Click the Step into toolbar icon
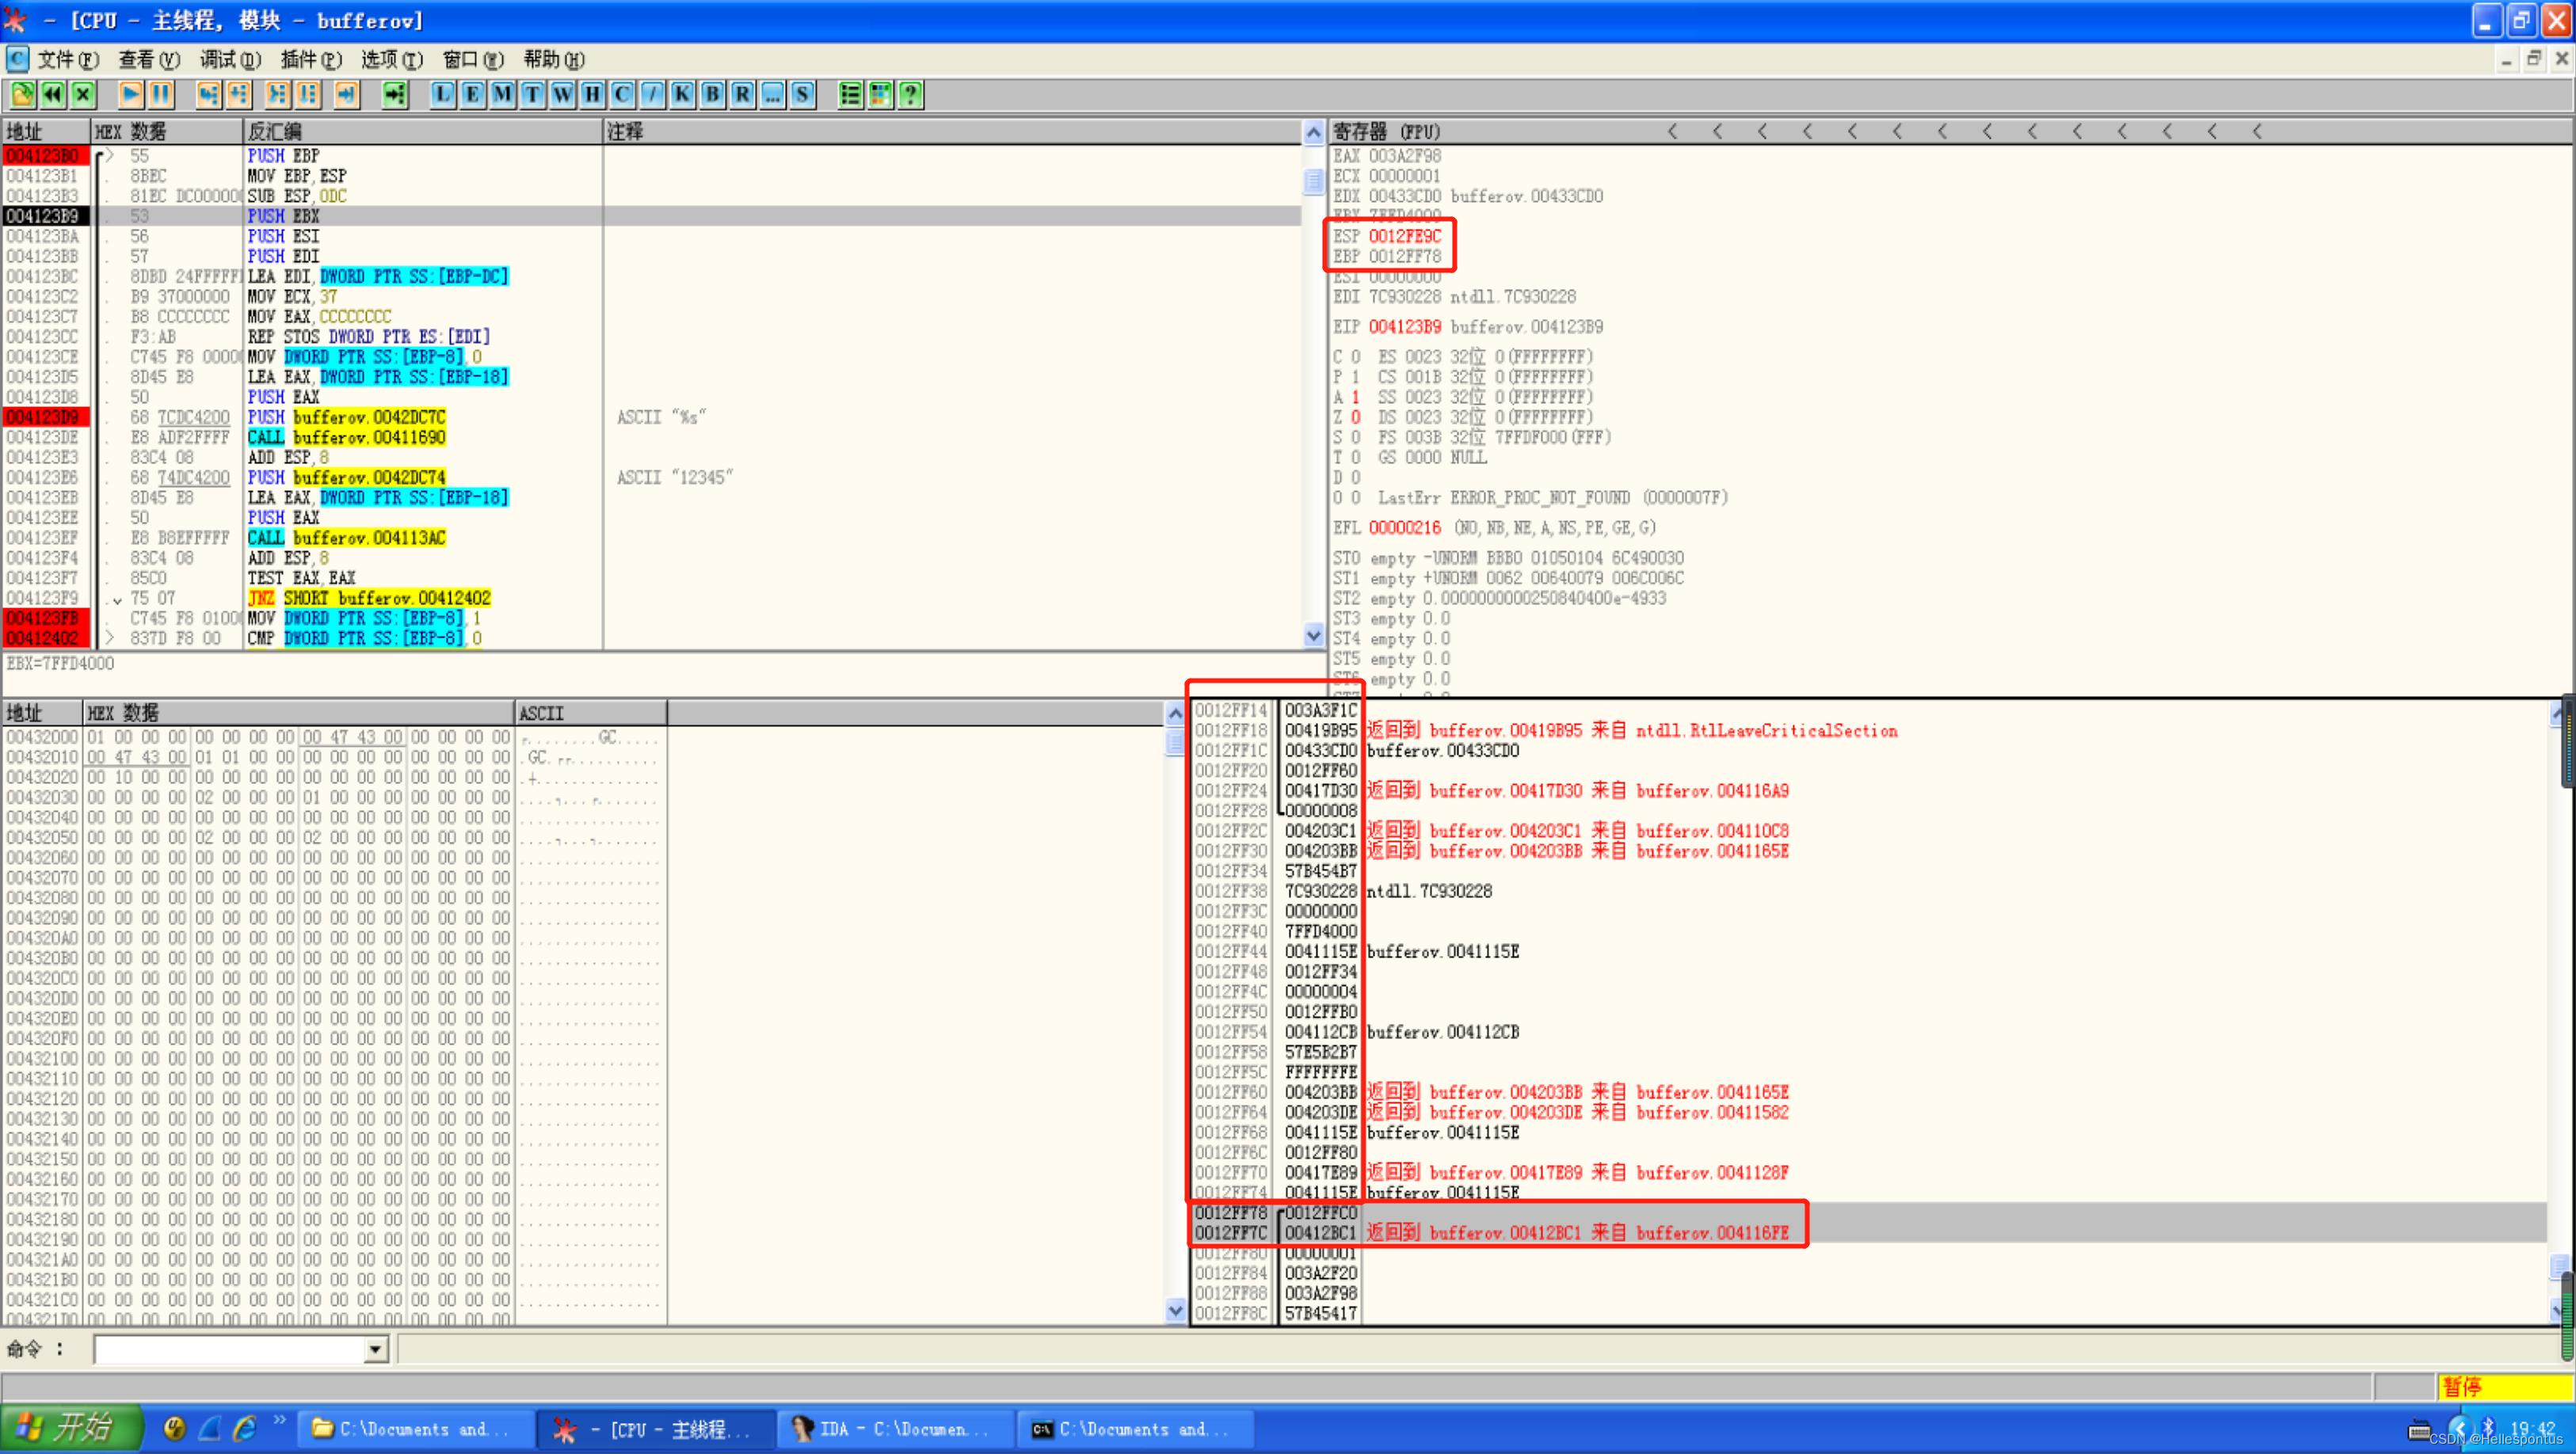Viewport: 2576px width, 1454px height. [208, 94]
